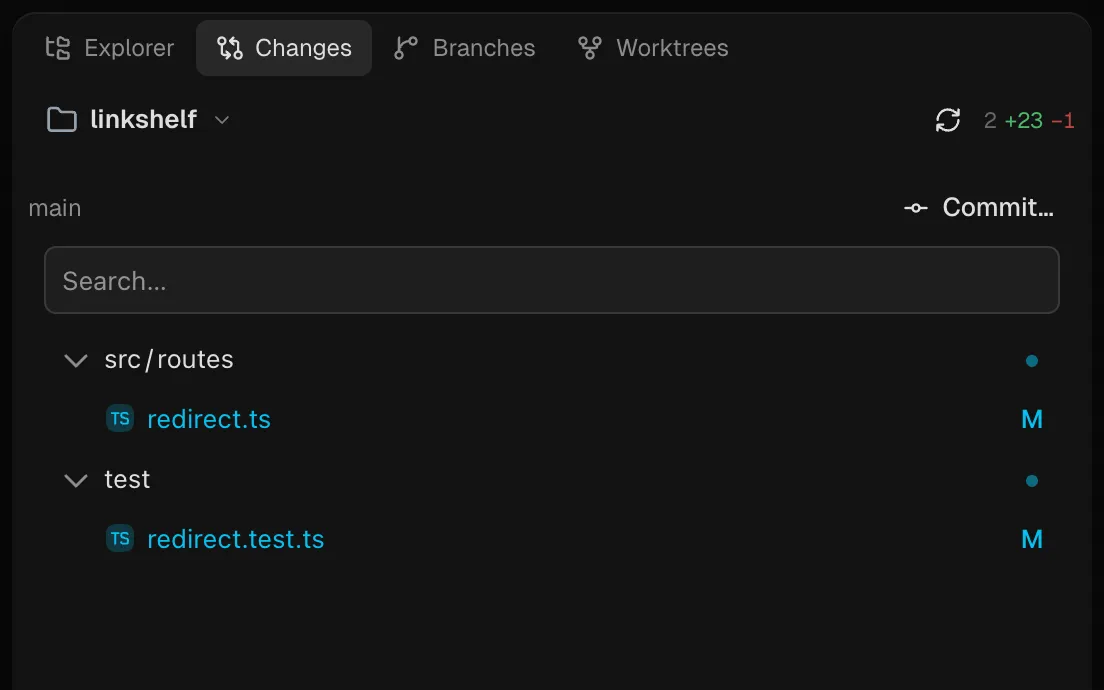1104x690 pixels.
Task: Open the Worktrees tab
Action: [x=653, y=48]
